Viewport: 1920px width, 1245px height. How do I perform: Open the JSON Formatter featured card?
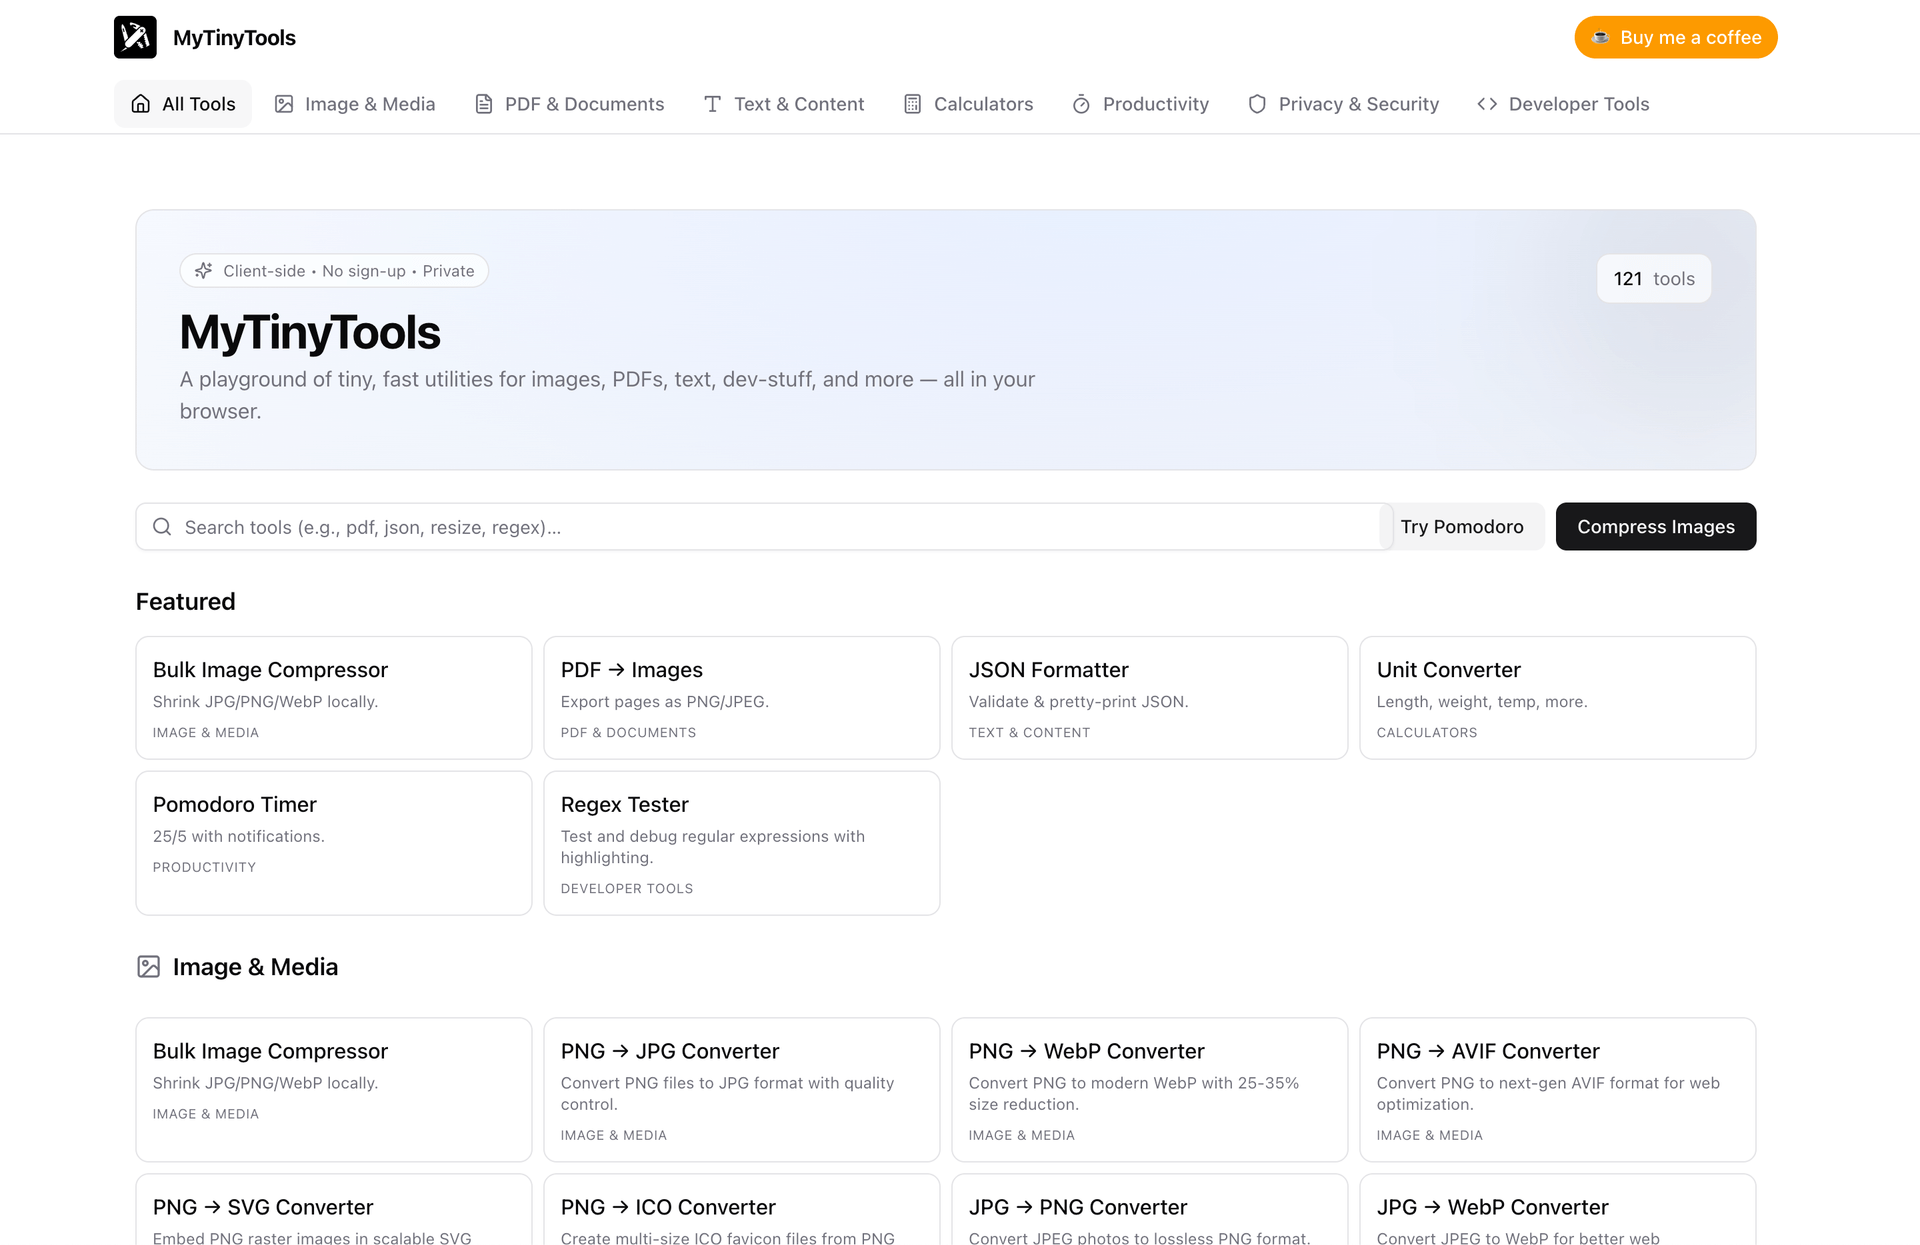click(1149, 698)
